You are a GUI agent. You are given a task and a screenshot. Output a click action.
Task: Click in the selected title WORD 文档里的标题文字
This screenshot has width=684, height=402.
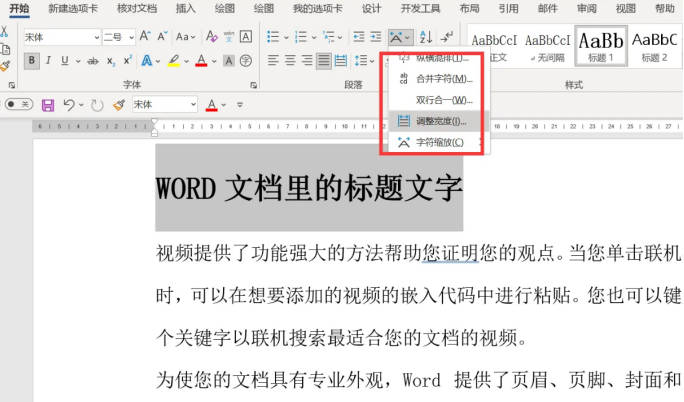[309, 188]
